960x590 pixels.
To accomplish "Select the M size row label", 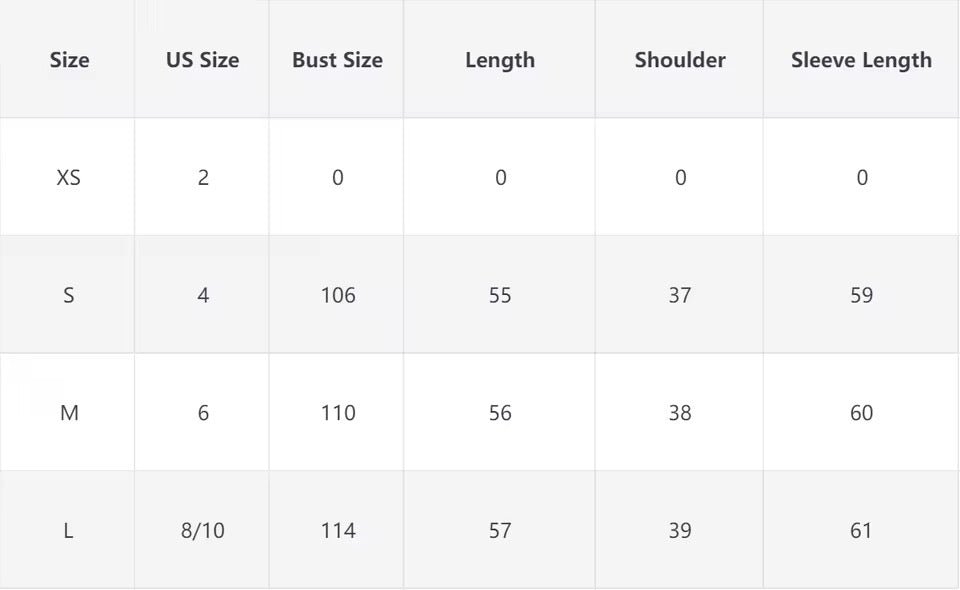I will point(69,413).
